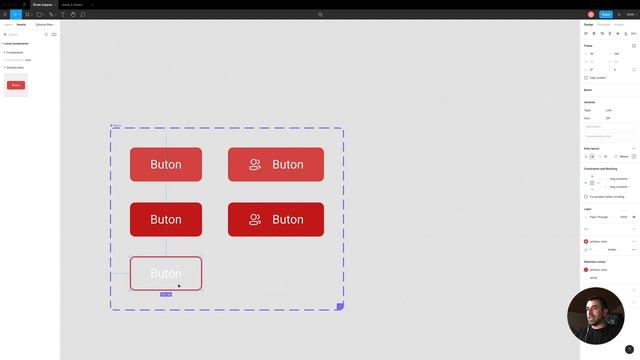Viewport: 640px width, 360px height.
Task: Click the corner radius input field
Action: tap(620, 70)
